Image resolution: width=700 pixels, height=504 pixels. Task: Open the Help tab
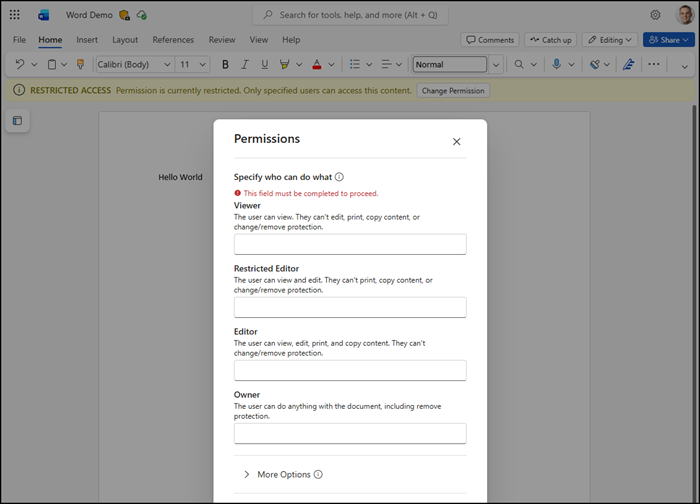291,40
